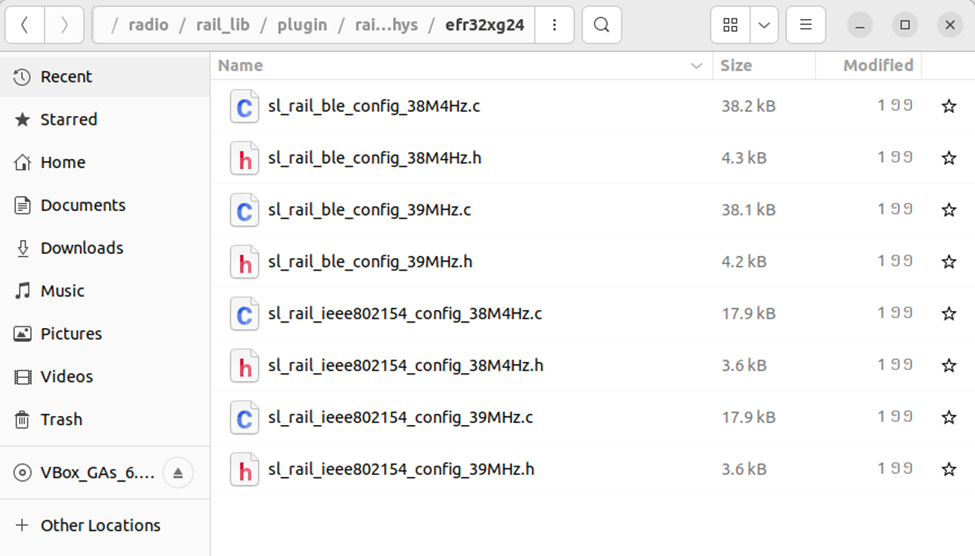The width and height of the screenshot is (975, 556).
Task: Navigate to rail_lib in path bar
Action: (221, 25)
